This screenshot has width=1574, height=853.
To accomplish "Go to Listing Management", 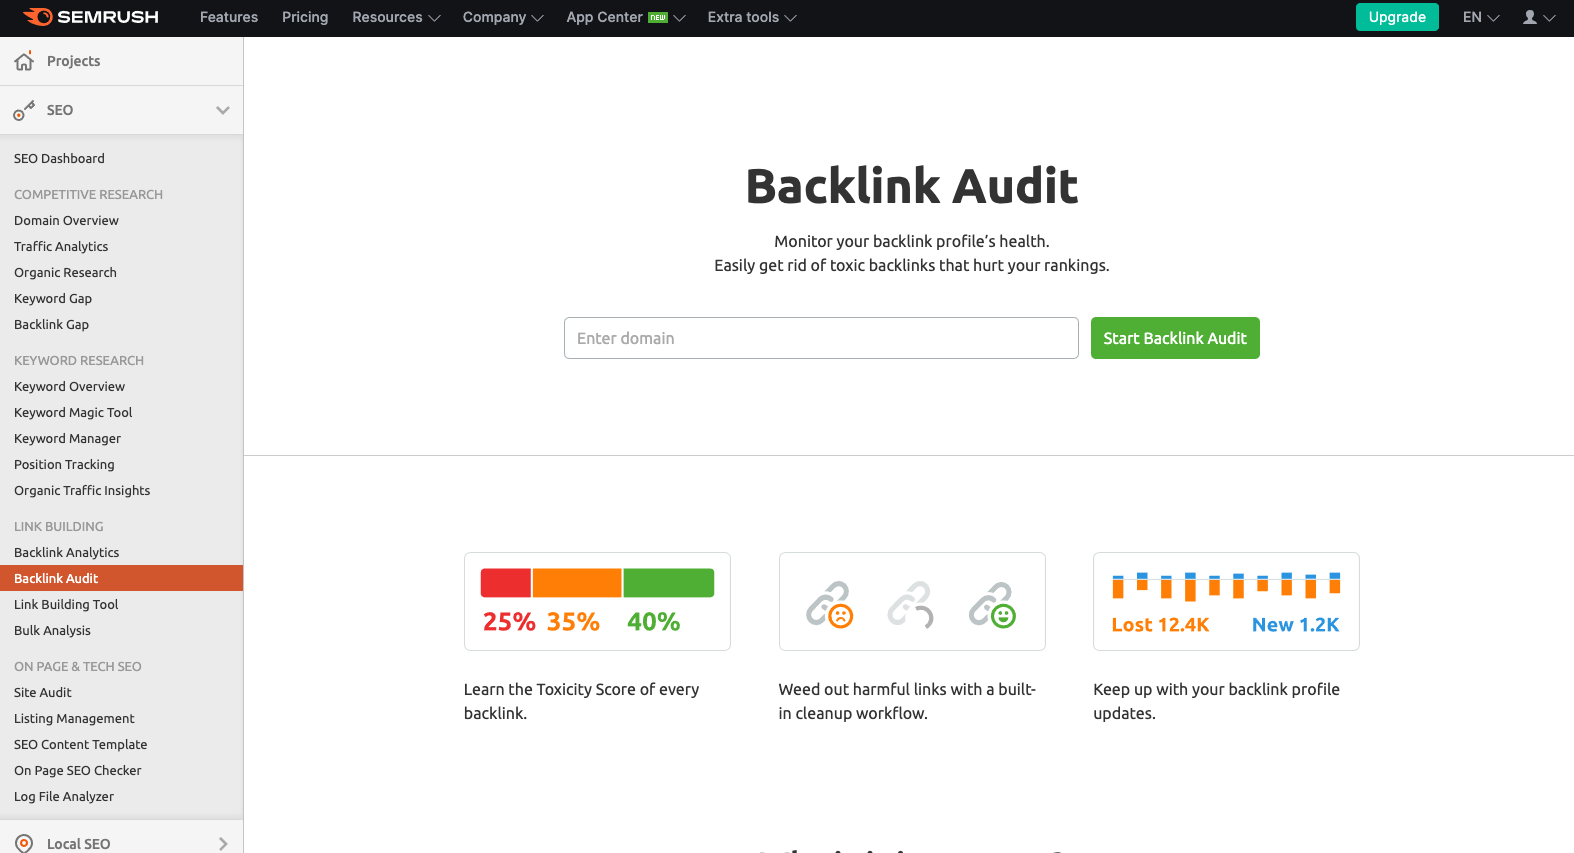I will pos(74,718).
